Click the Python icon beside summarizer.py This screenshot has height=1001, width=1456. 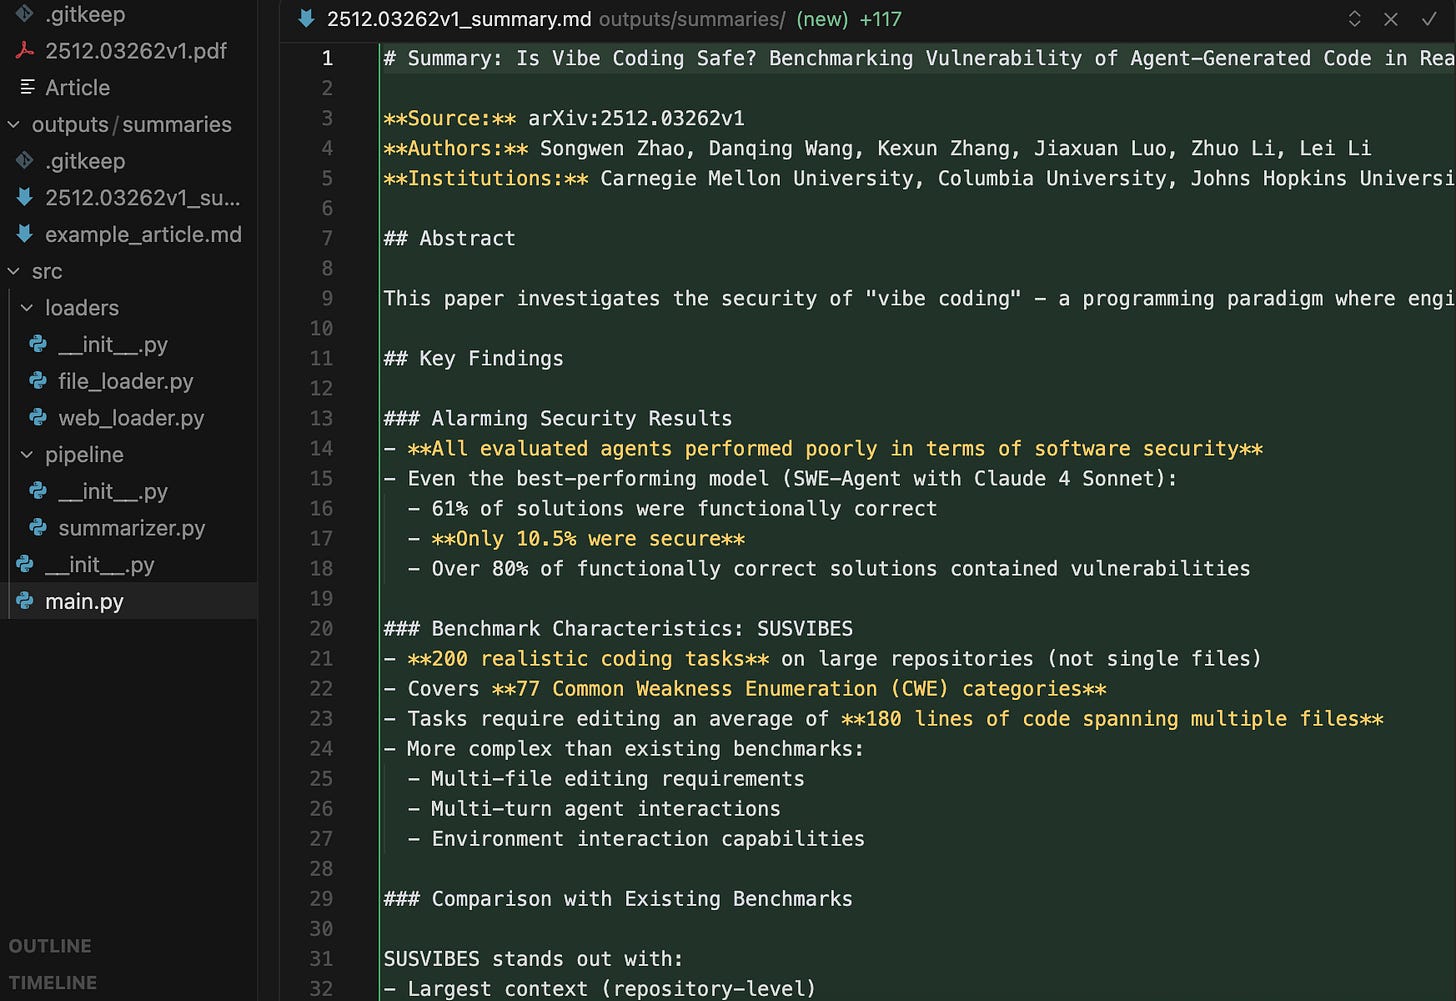tap(38, 528)
